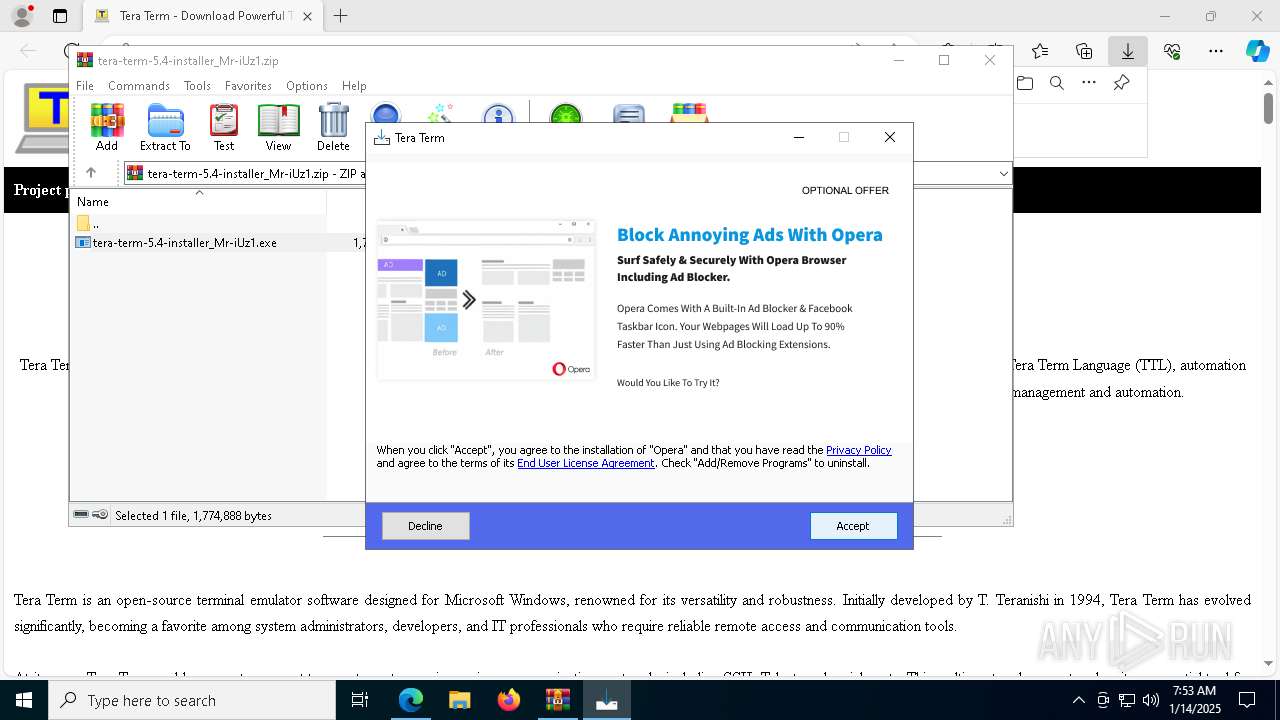The height and width of the screenshot is (720, 1280).
Task: Click Accept in the Opera offer
Action: pos(853,526)
